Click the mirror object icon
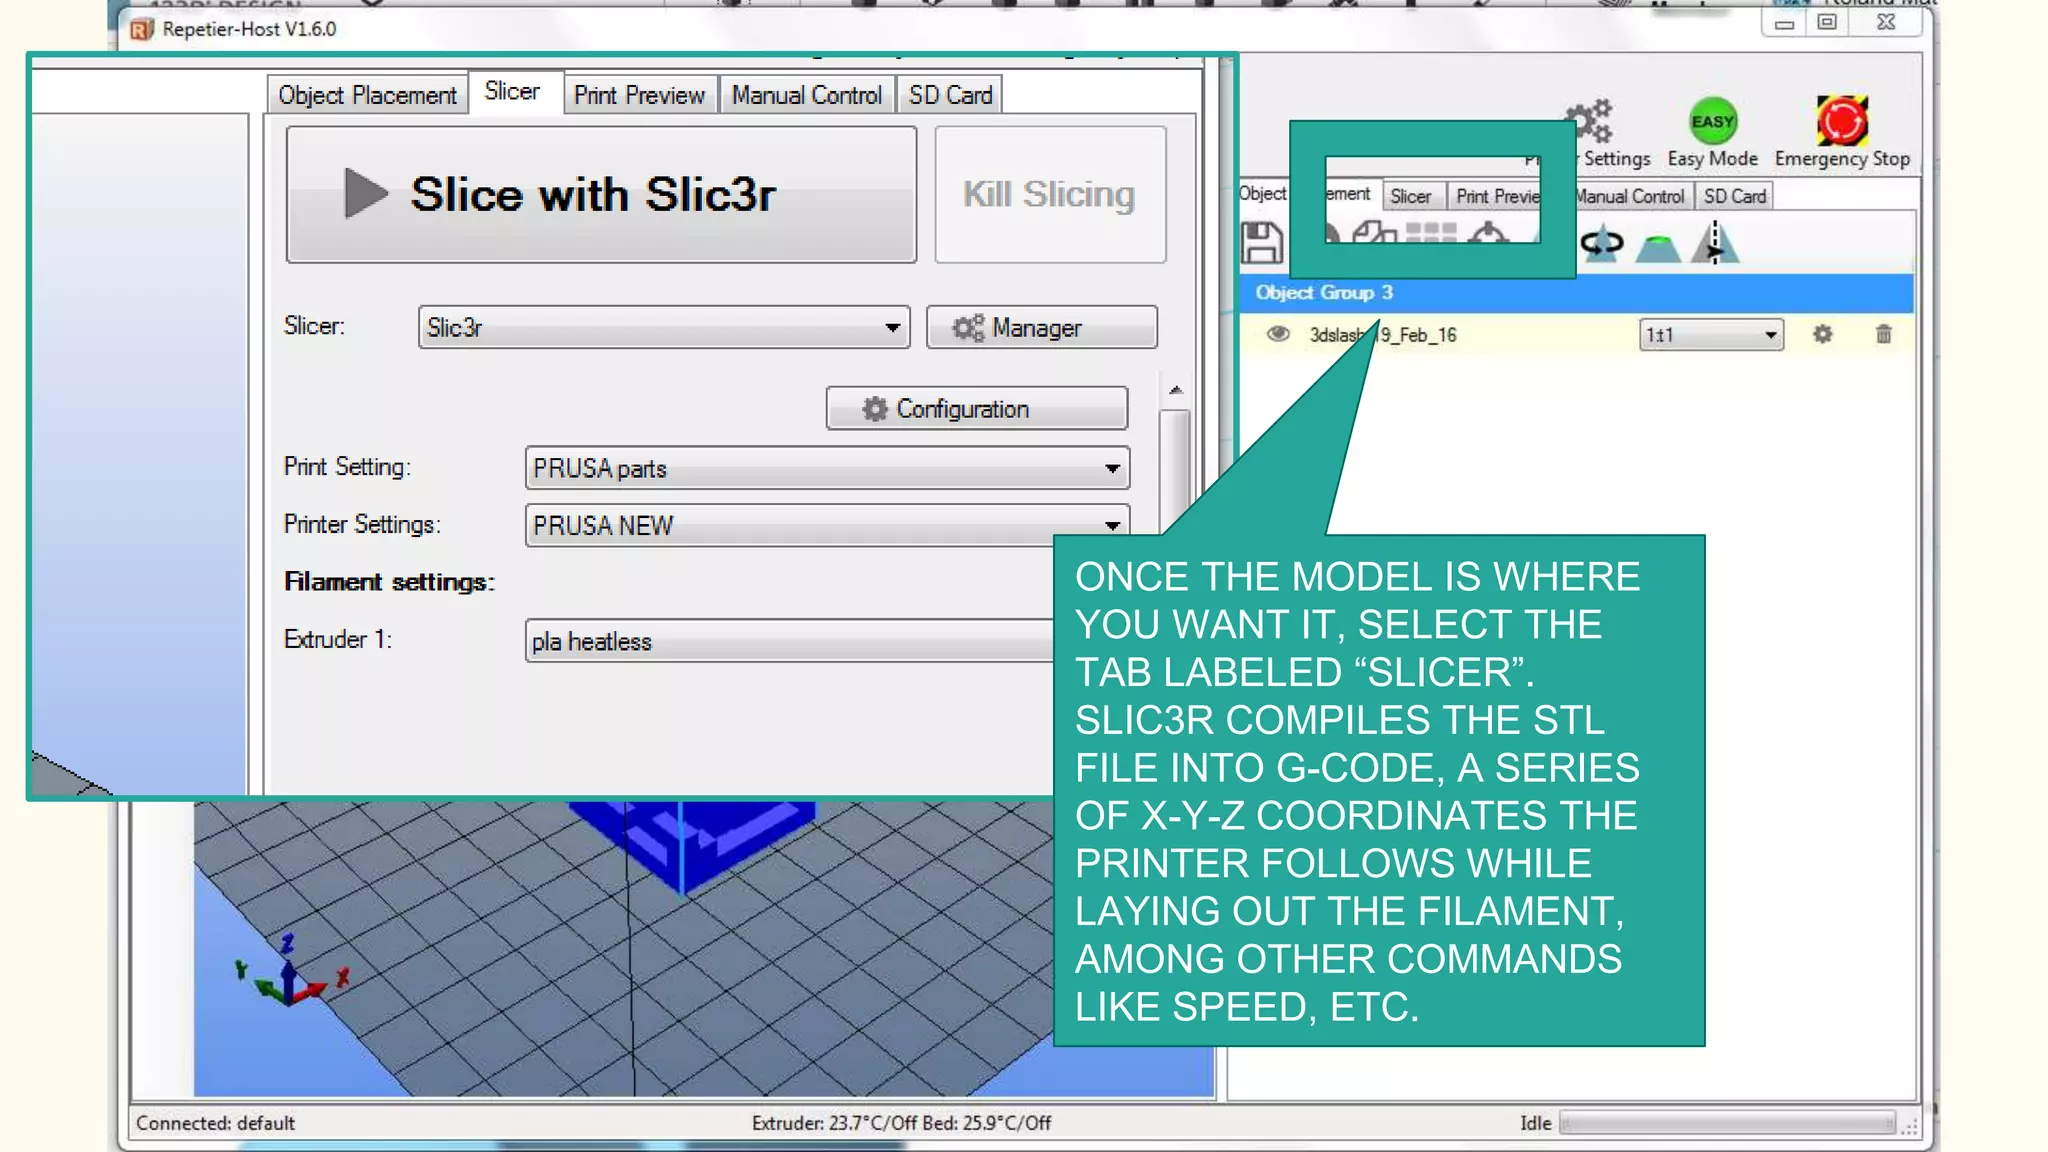The image size is (2048, 1152). [x=1715, y=242]
